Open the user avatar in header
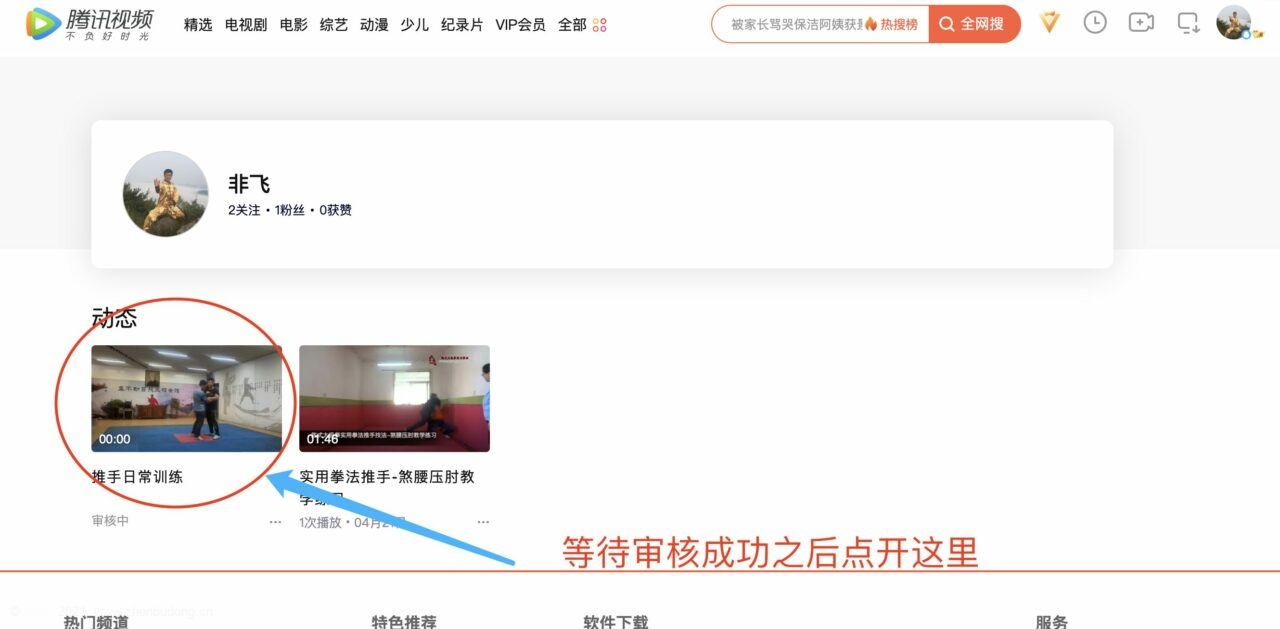 click(1234, 22)
